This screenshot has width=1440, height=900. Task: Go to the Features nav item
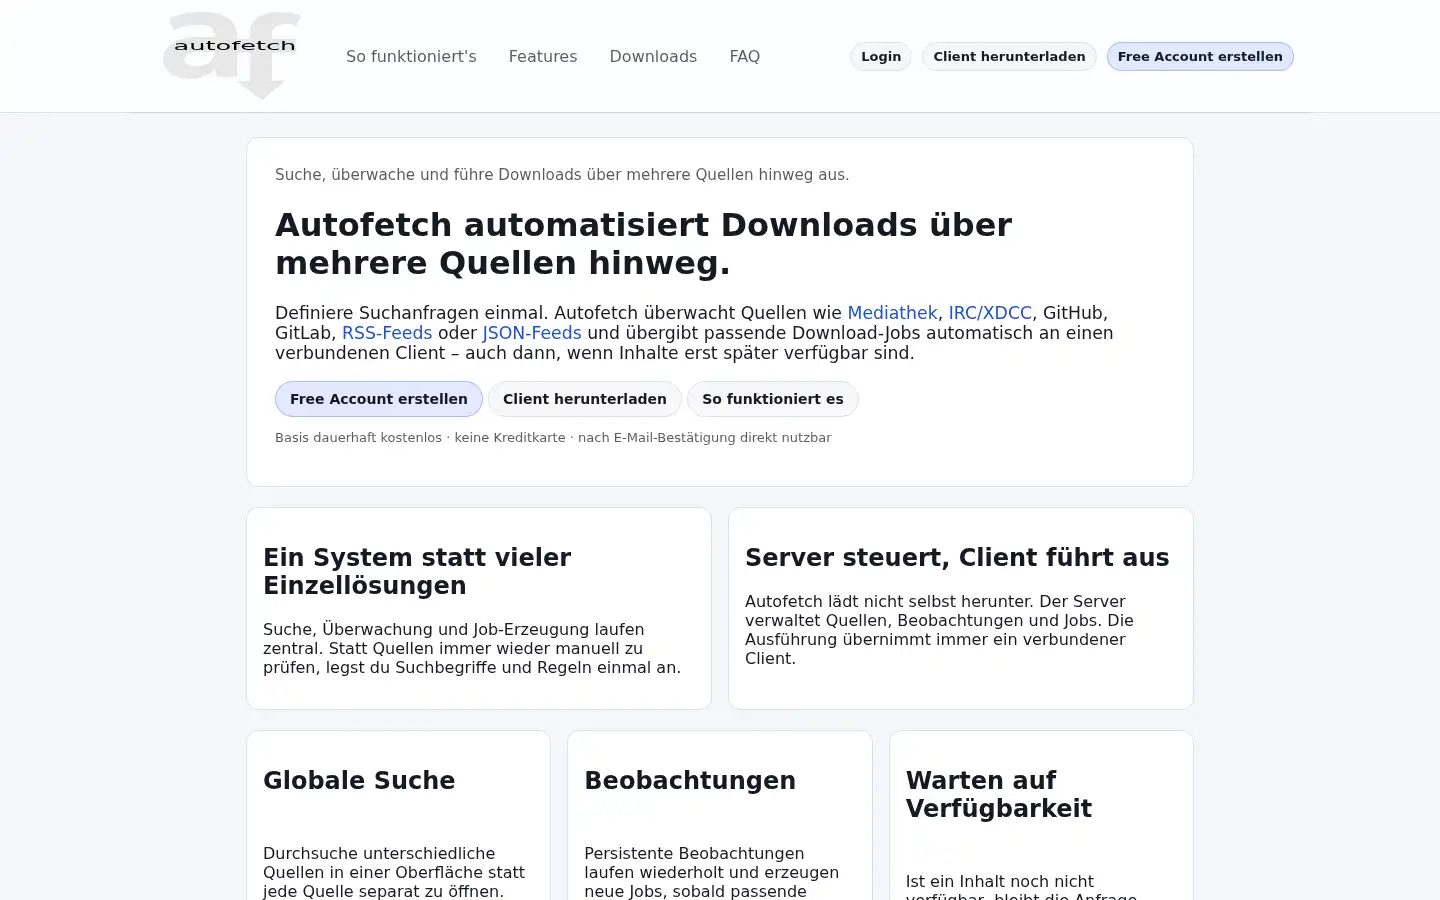(x=543, y=57)
